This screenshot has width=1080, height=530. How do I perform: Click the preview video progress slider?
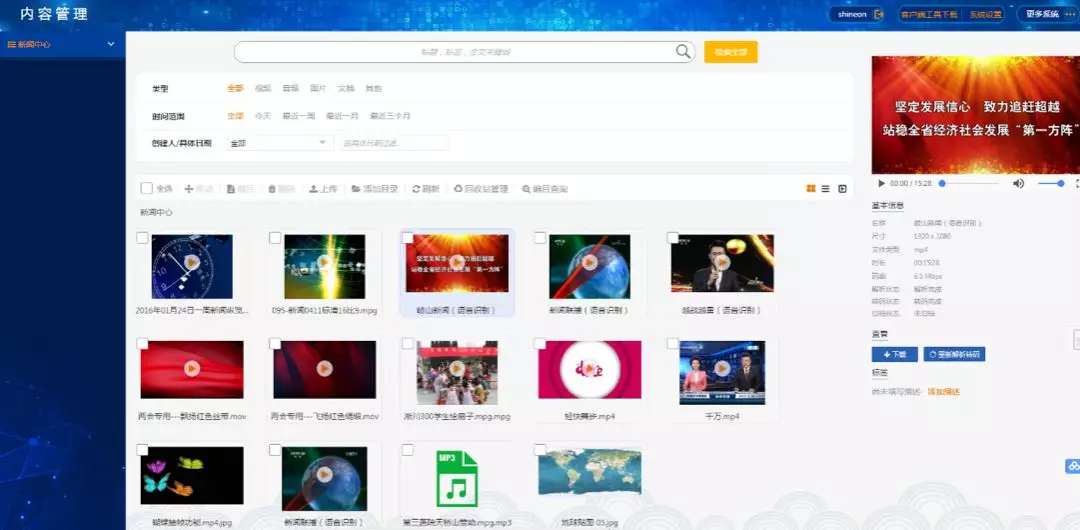click(x=970, y=183)
